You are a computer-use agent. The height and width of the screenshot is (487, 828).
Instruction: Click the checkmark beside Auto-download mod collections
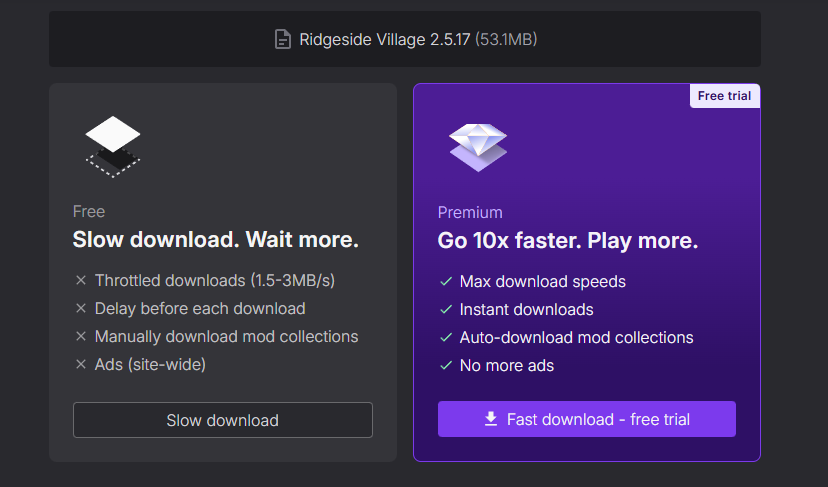(x=446, y=338)
